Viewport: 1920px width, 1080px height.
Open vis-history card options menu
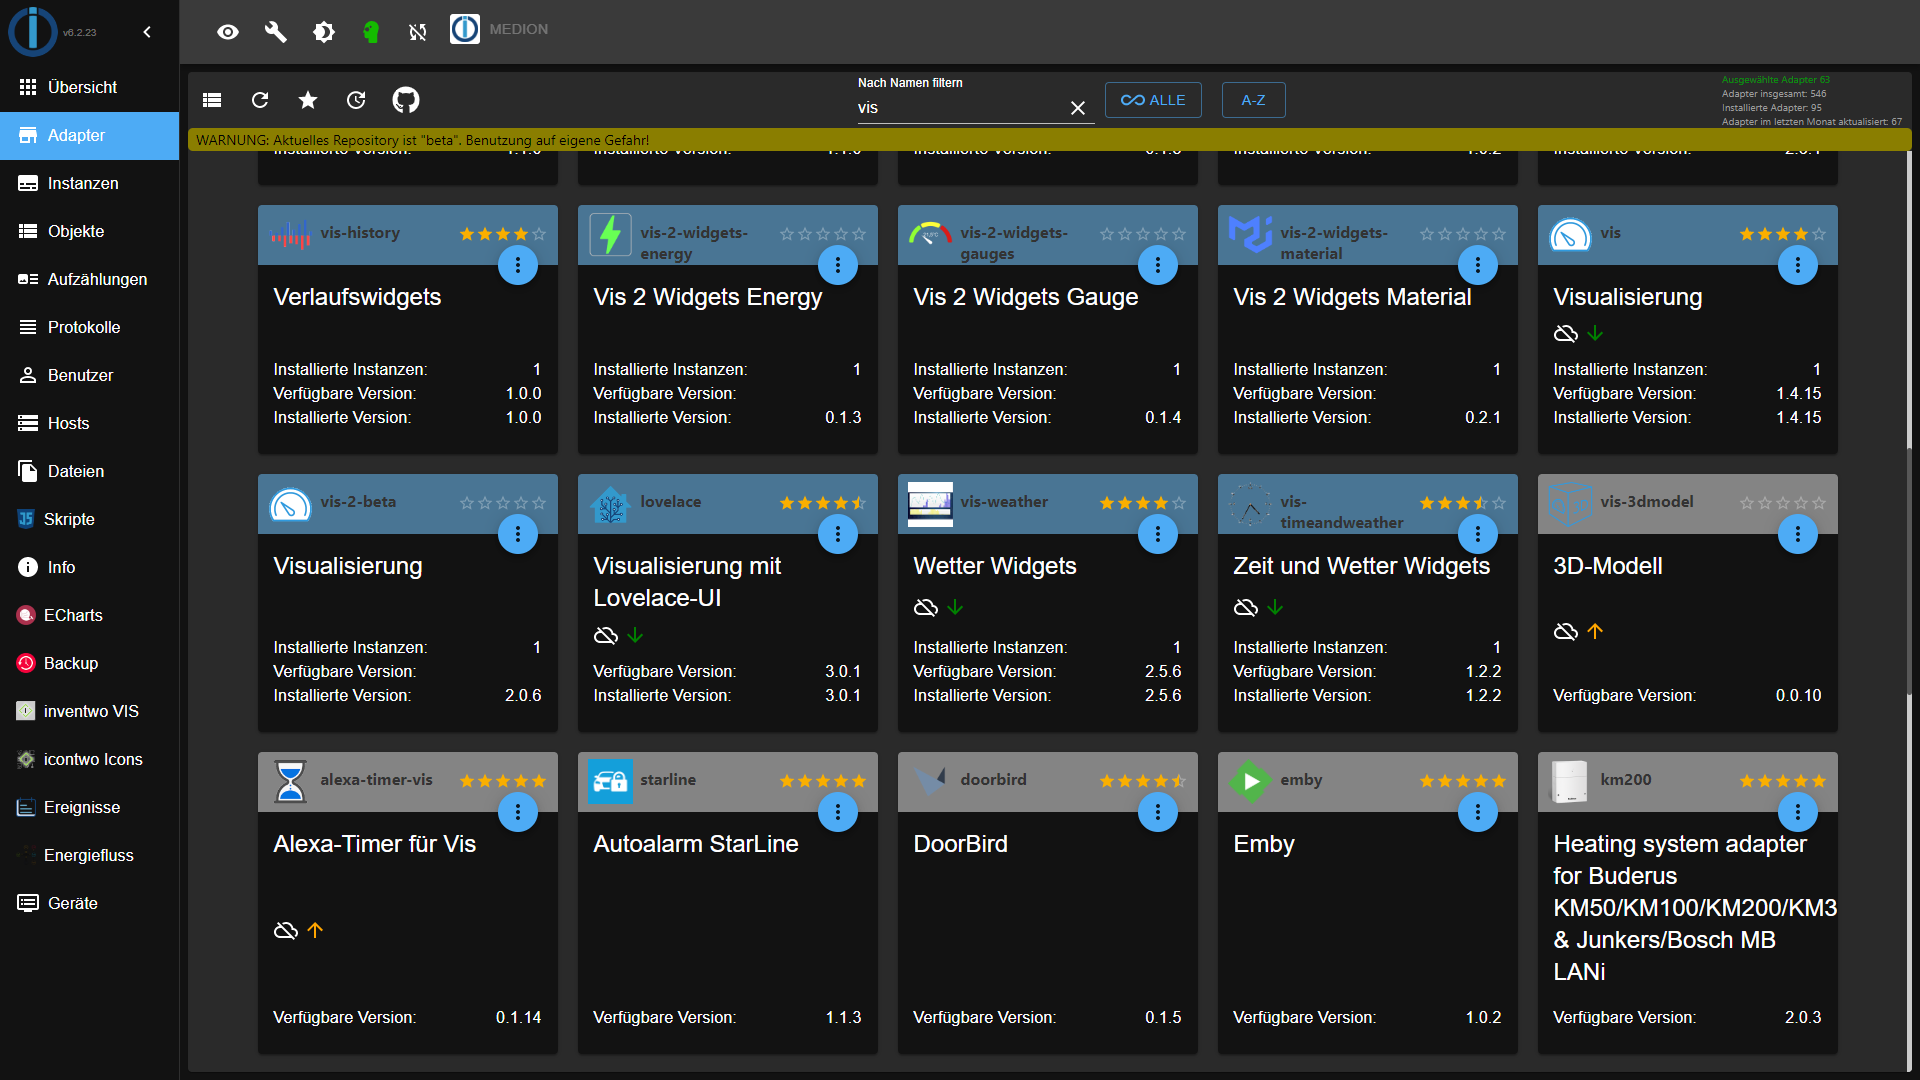(x=518, y=265)
